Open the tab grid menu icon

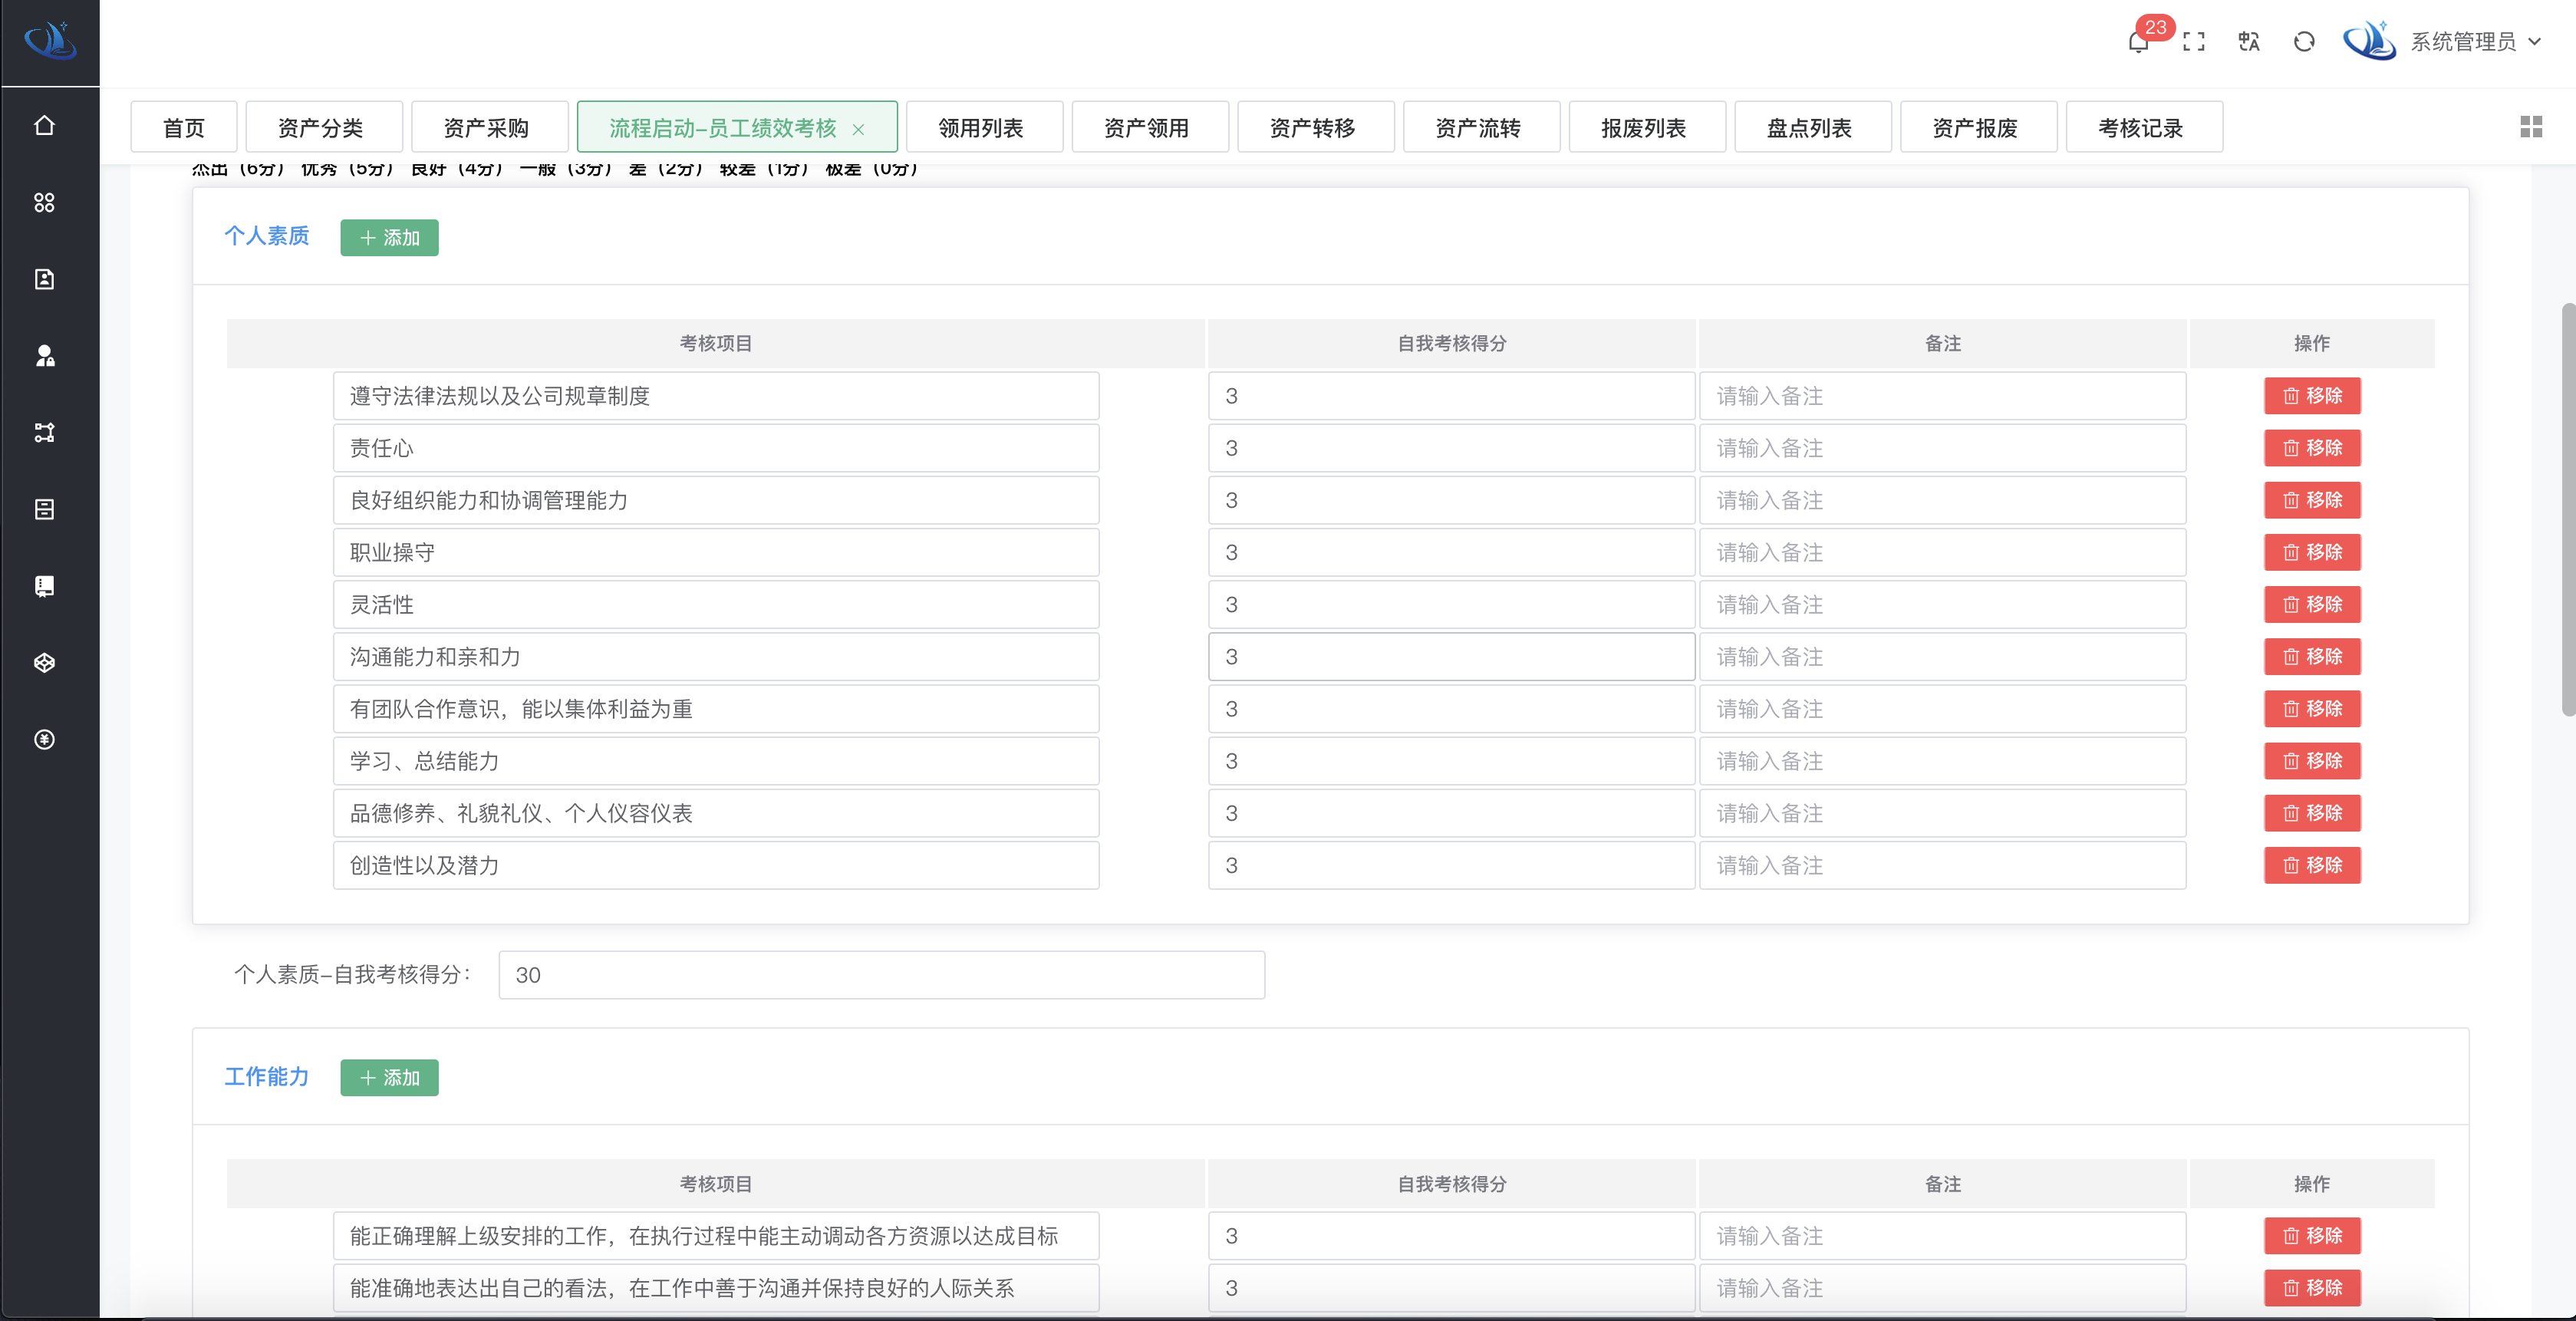2531,126
